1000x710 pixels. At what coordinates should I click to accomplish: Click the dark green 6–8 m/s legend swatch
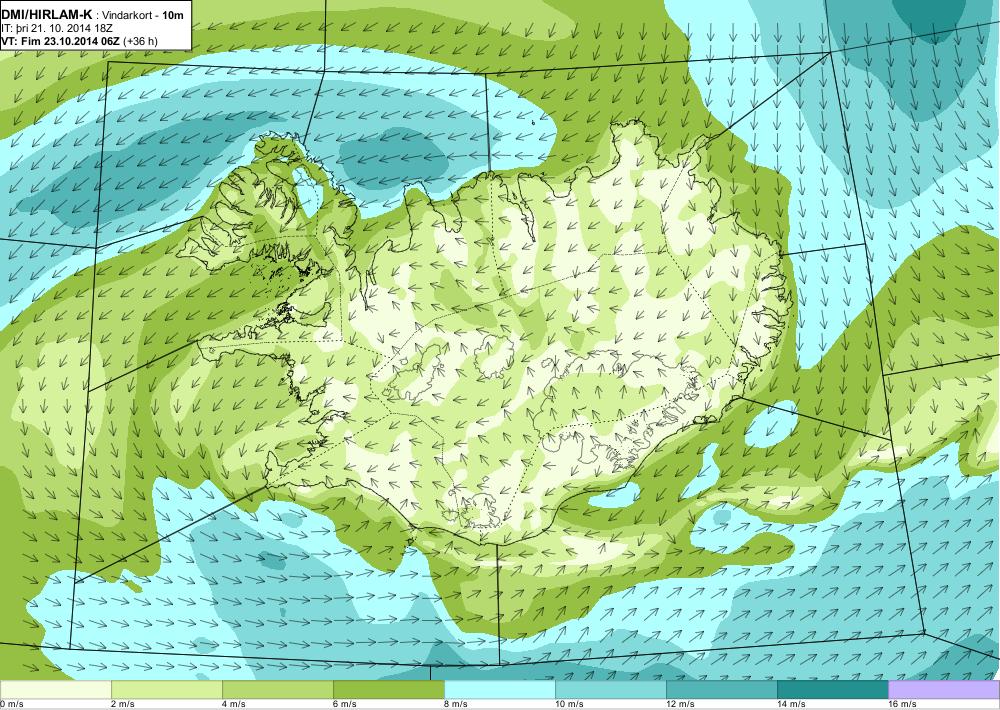[x=388, y=690]
